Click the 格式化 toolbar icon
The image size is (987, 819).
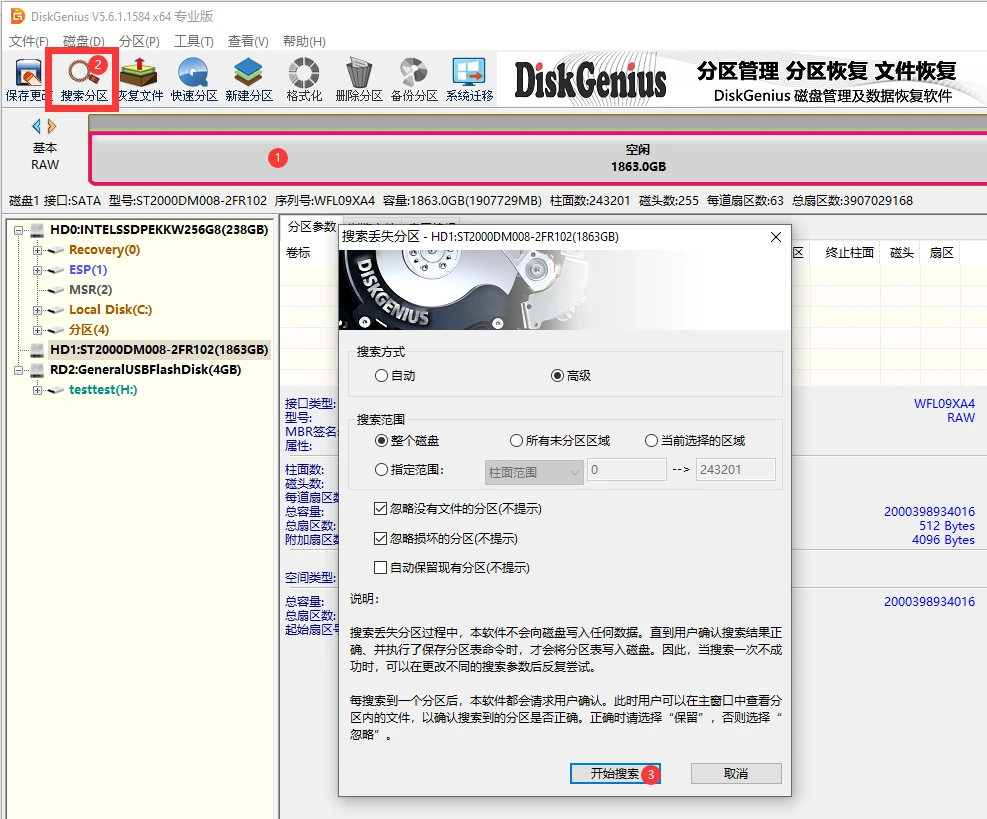point(304,80)
